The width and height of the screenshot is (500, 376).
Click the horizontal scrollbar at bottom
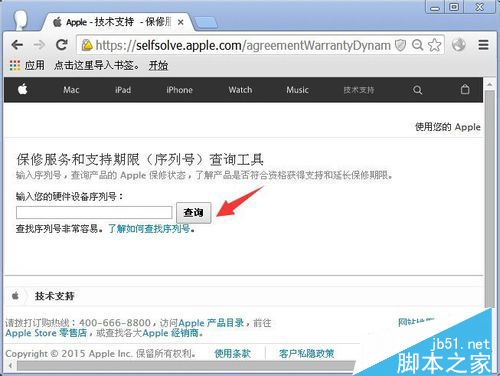tap(187, 366)
